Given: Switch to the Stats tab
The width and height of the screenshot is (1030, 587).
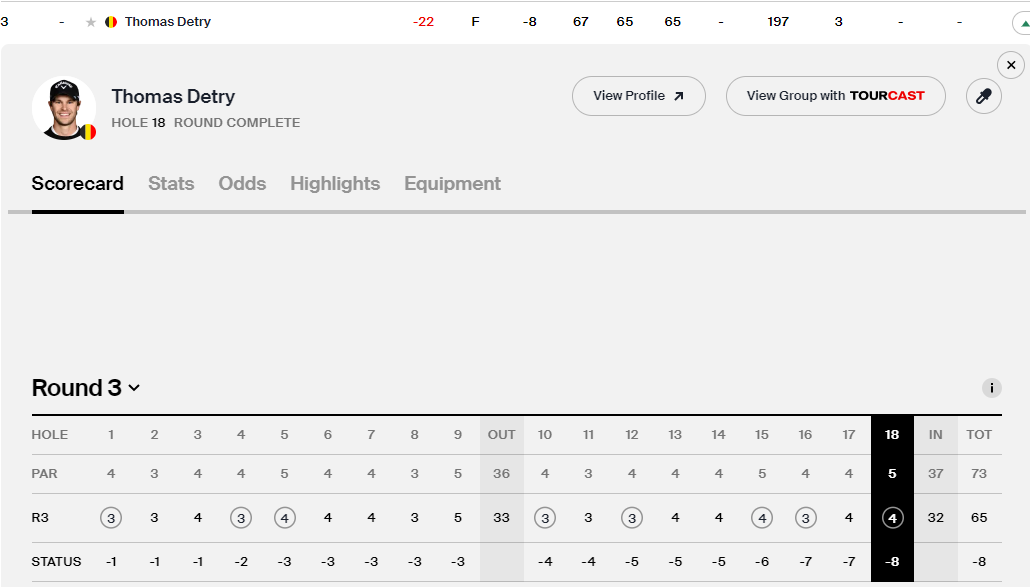Looking at the screenshot, I should click(171, 184).
